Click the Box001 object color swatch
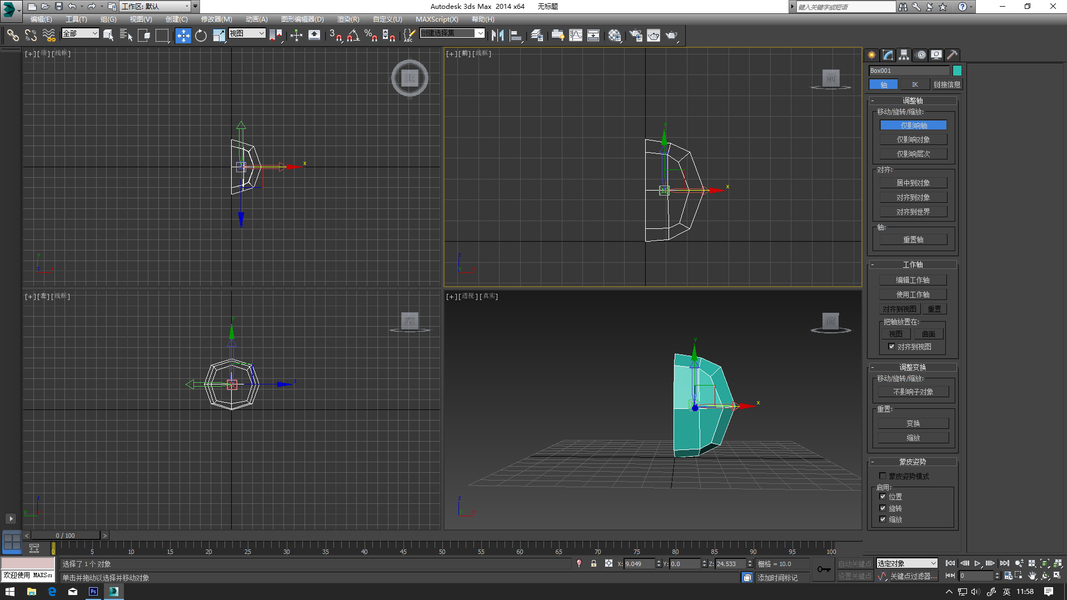1067x600 pixels. (x=957, y=71)
